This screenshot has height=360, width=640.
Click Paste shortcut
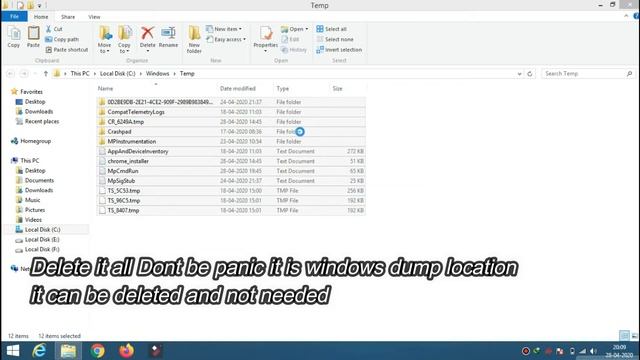pos(67,49)
